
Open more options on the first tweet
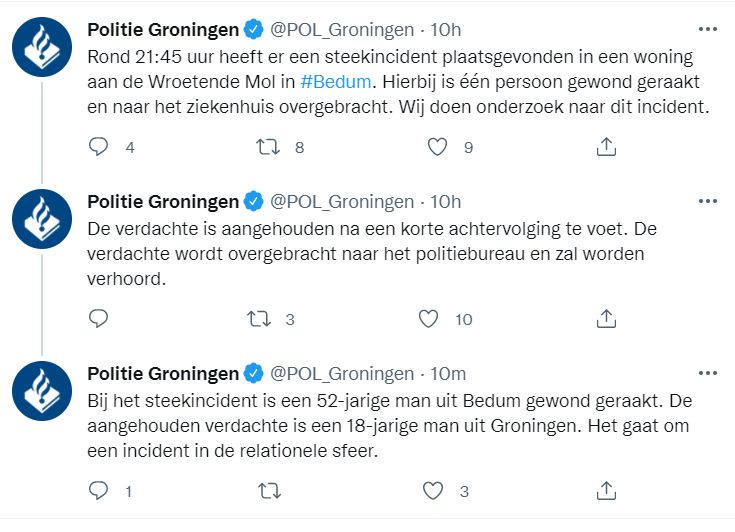[x=707, y=29]
